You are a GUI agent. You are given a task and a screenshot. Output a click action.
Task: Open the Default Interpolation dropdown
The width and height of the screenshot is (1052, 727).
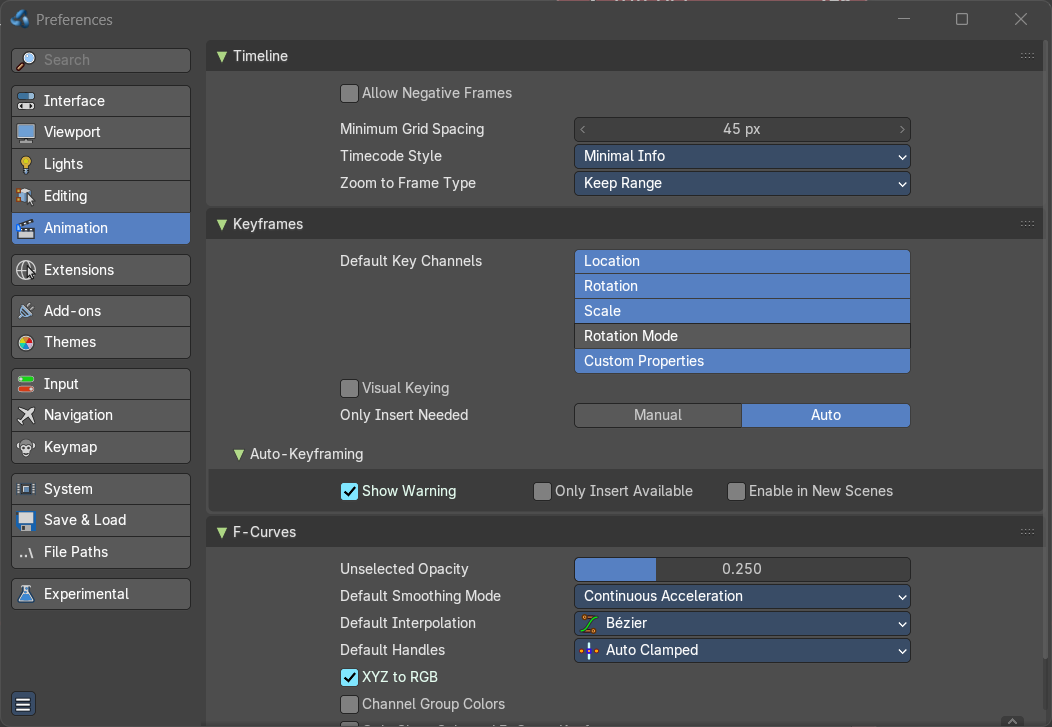pyautogui.click(x=742, y=624)
